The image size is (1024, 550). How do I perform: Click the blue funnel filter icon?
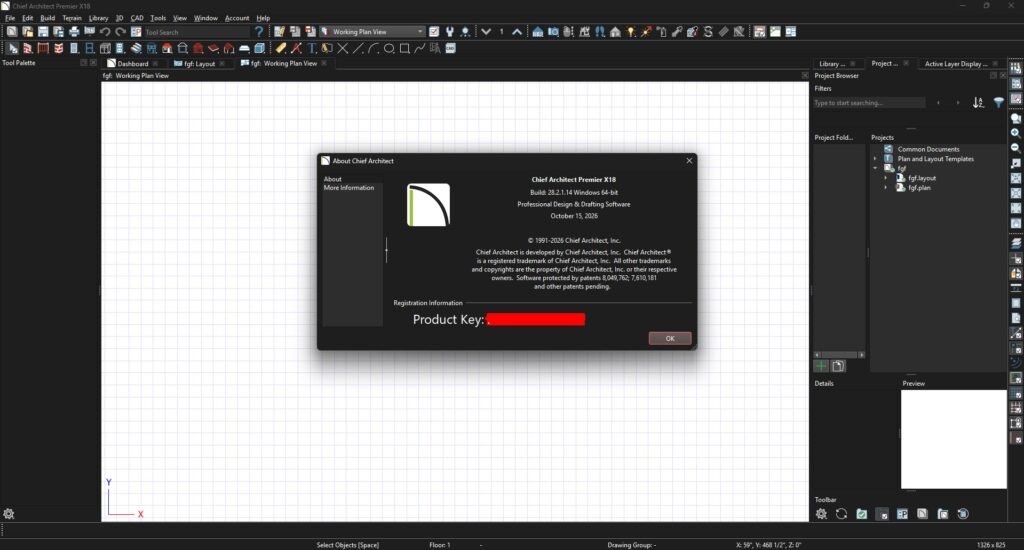click(x=999, y=103)
